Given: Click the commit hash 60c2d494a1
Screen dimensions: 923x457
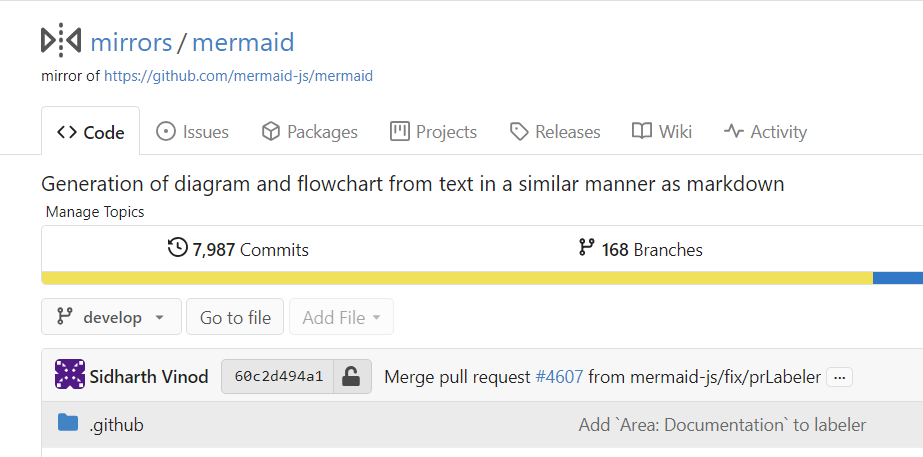Looking at the screenshot, I should coord(278,376).
